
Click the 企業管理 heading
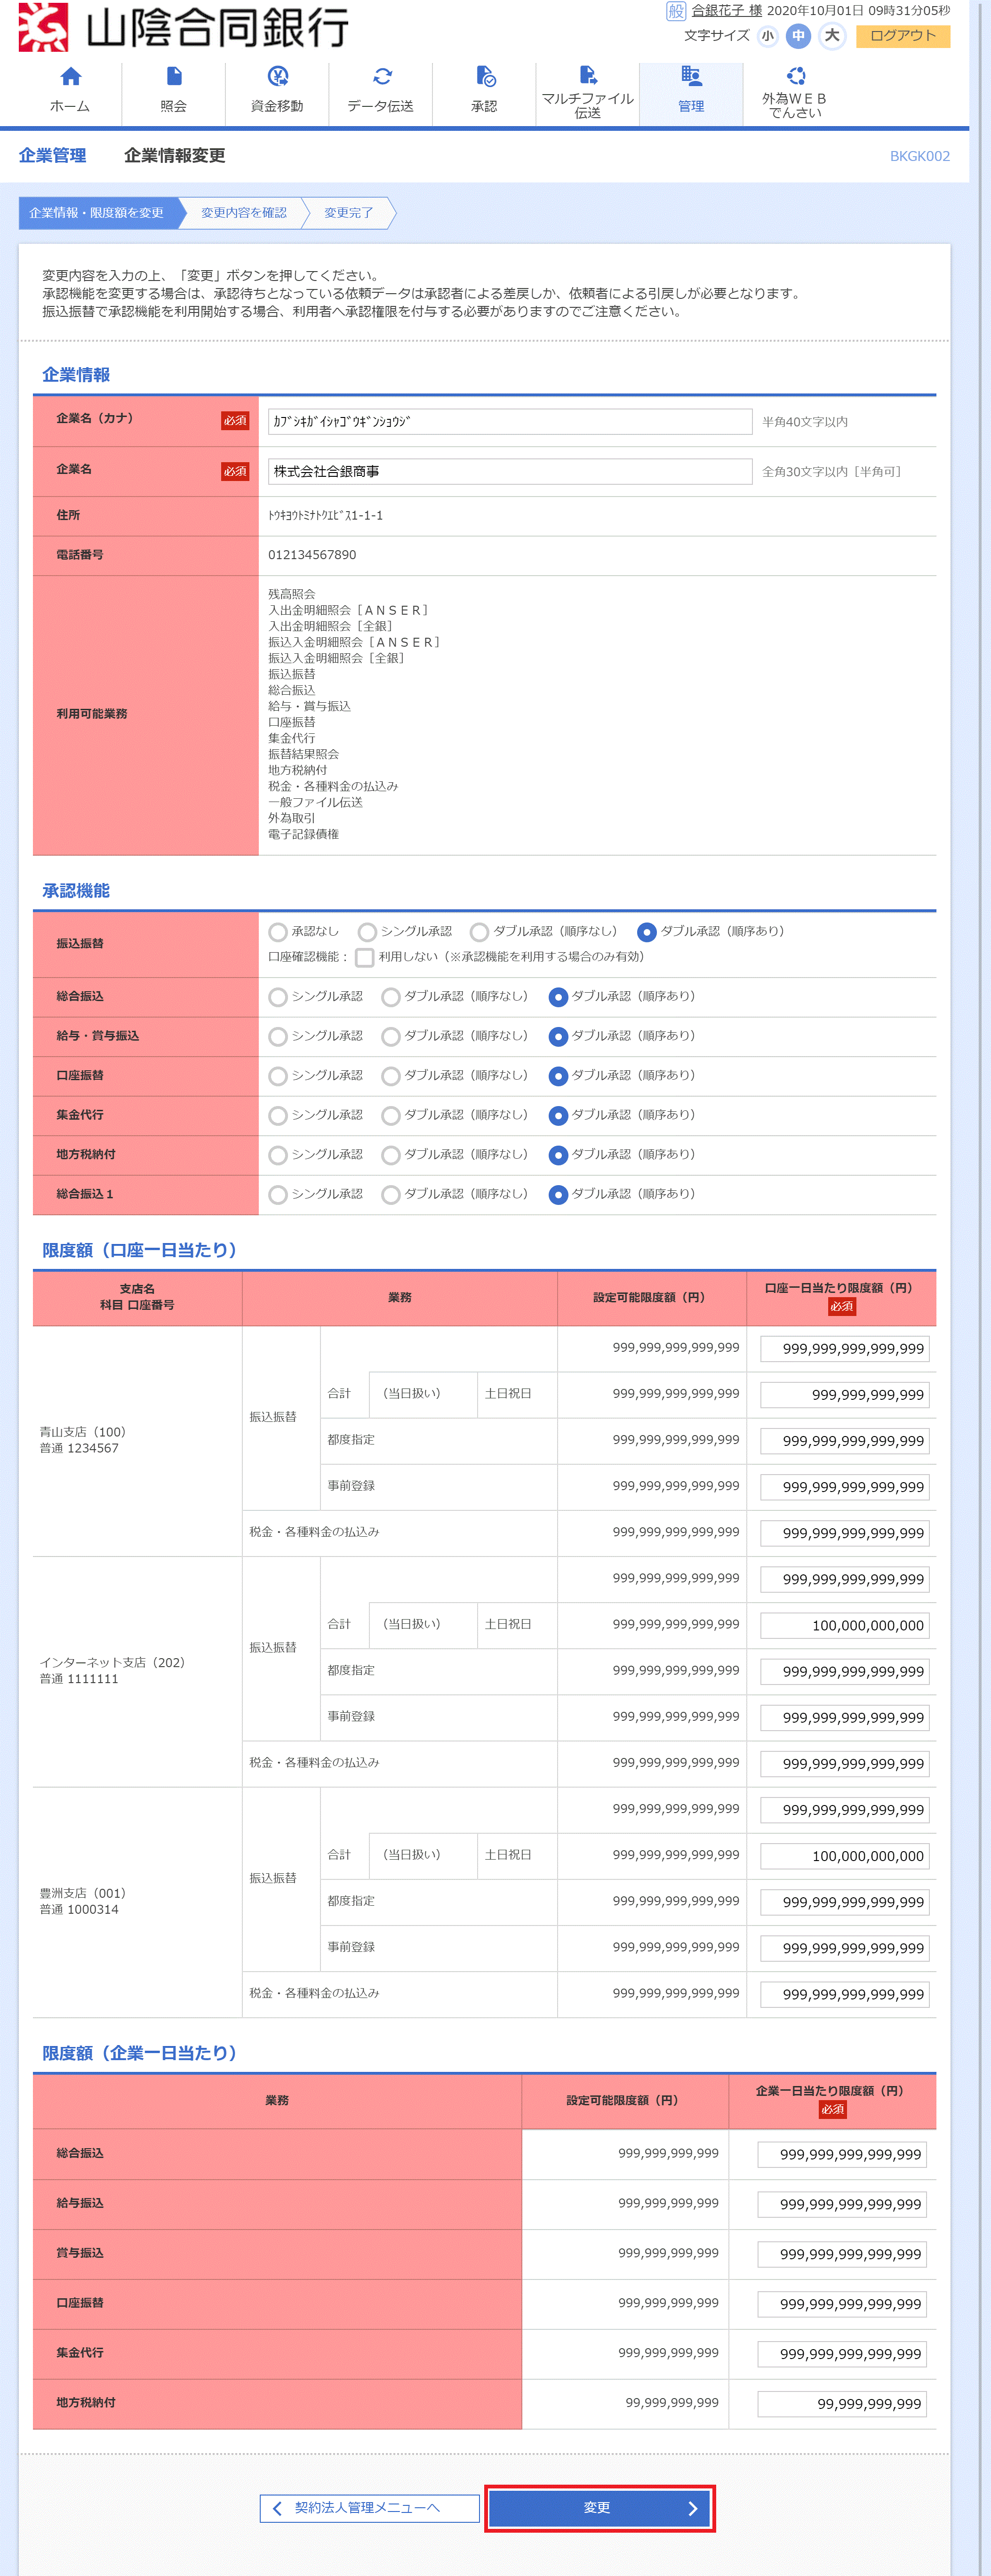click(52, 156)
